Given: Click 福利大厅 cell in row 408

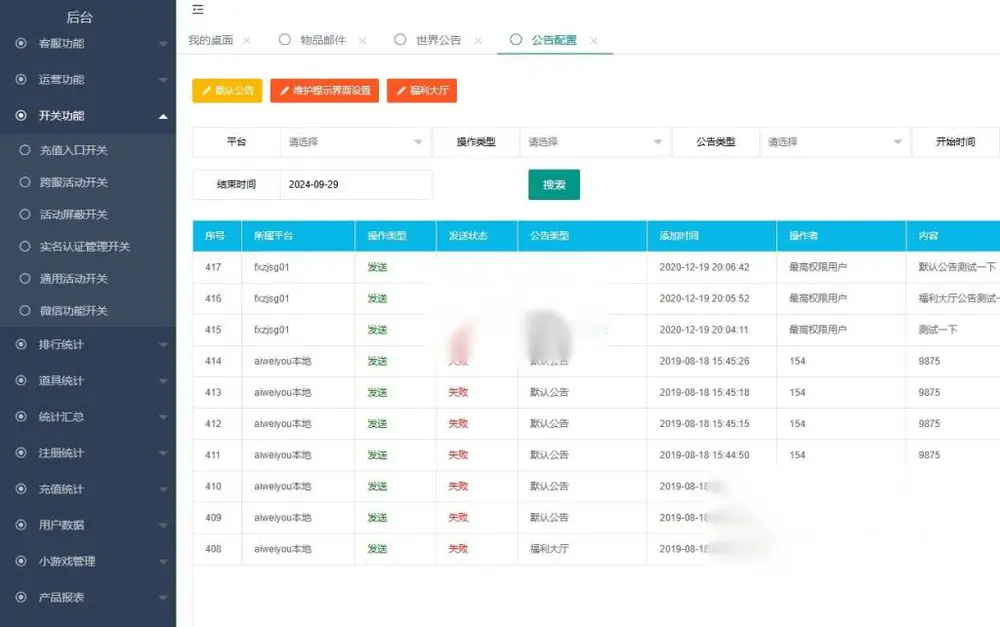Looking at the screenshot, I should (x=549, y=549).
